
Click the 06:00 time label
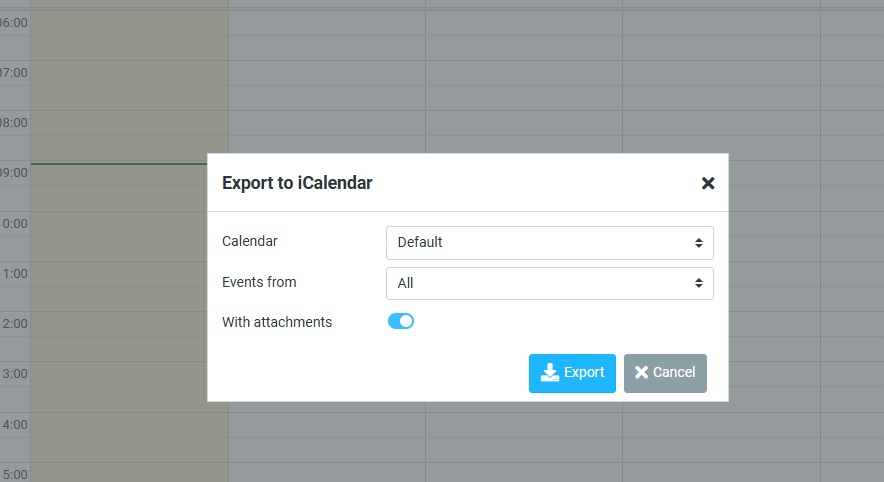click(14, 23)
